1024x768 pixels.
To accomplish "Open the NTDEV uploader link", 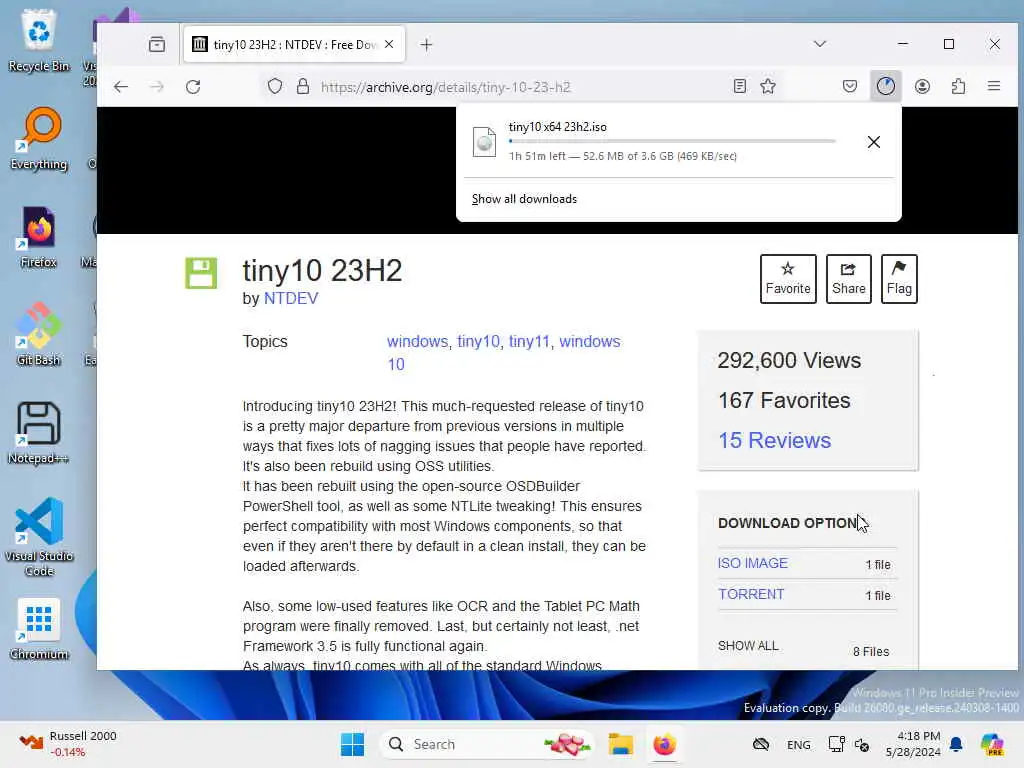I will [x=291, y=298].
